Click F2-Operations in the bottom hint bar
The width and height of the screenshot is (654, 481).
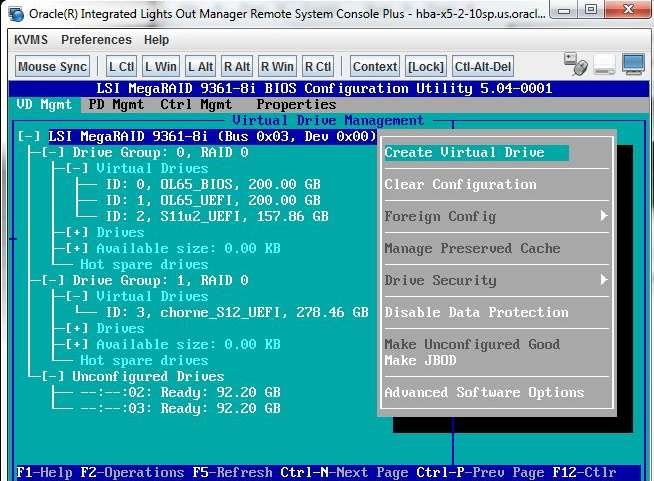pyautogui.click(x=132, y=473)
